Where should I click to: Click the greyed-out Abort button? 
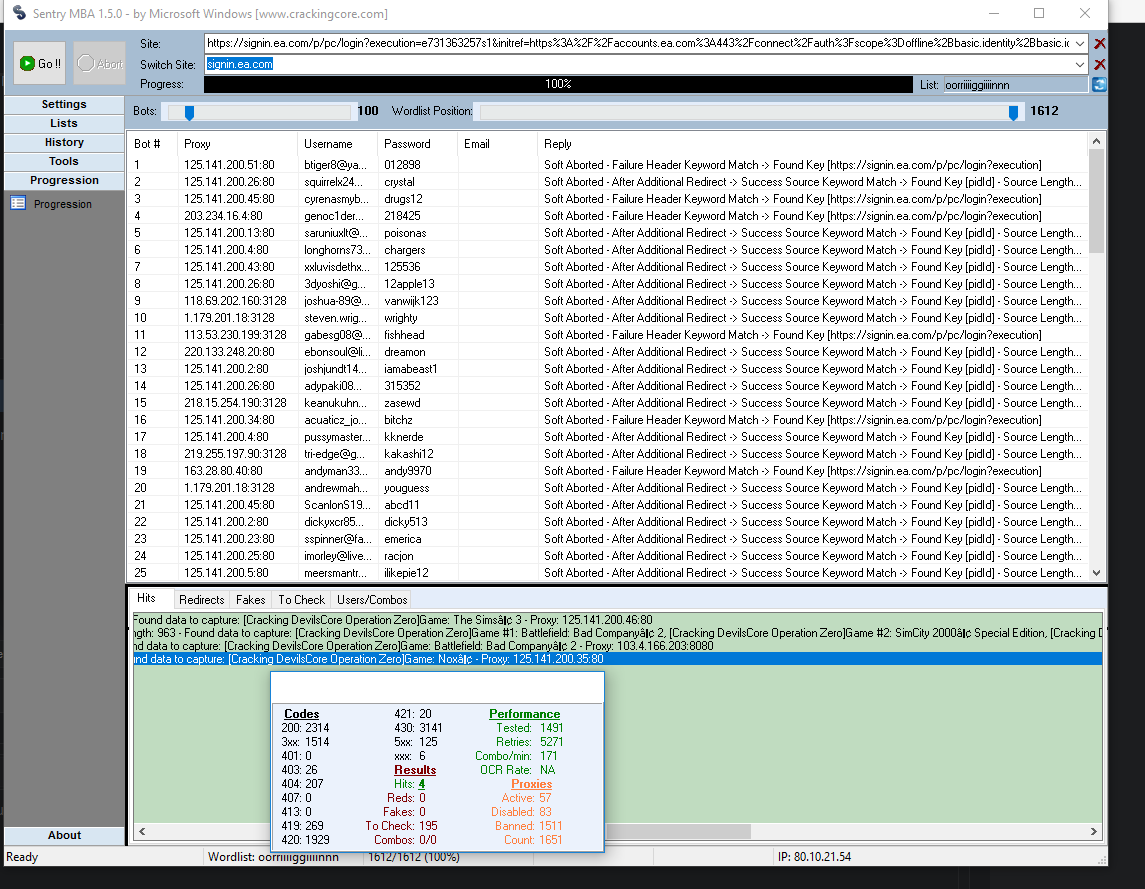tap(99, 64)
